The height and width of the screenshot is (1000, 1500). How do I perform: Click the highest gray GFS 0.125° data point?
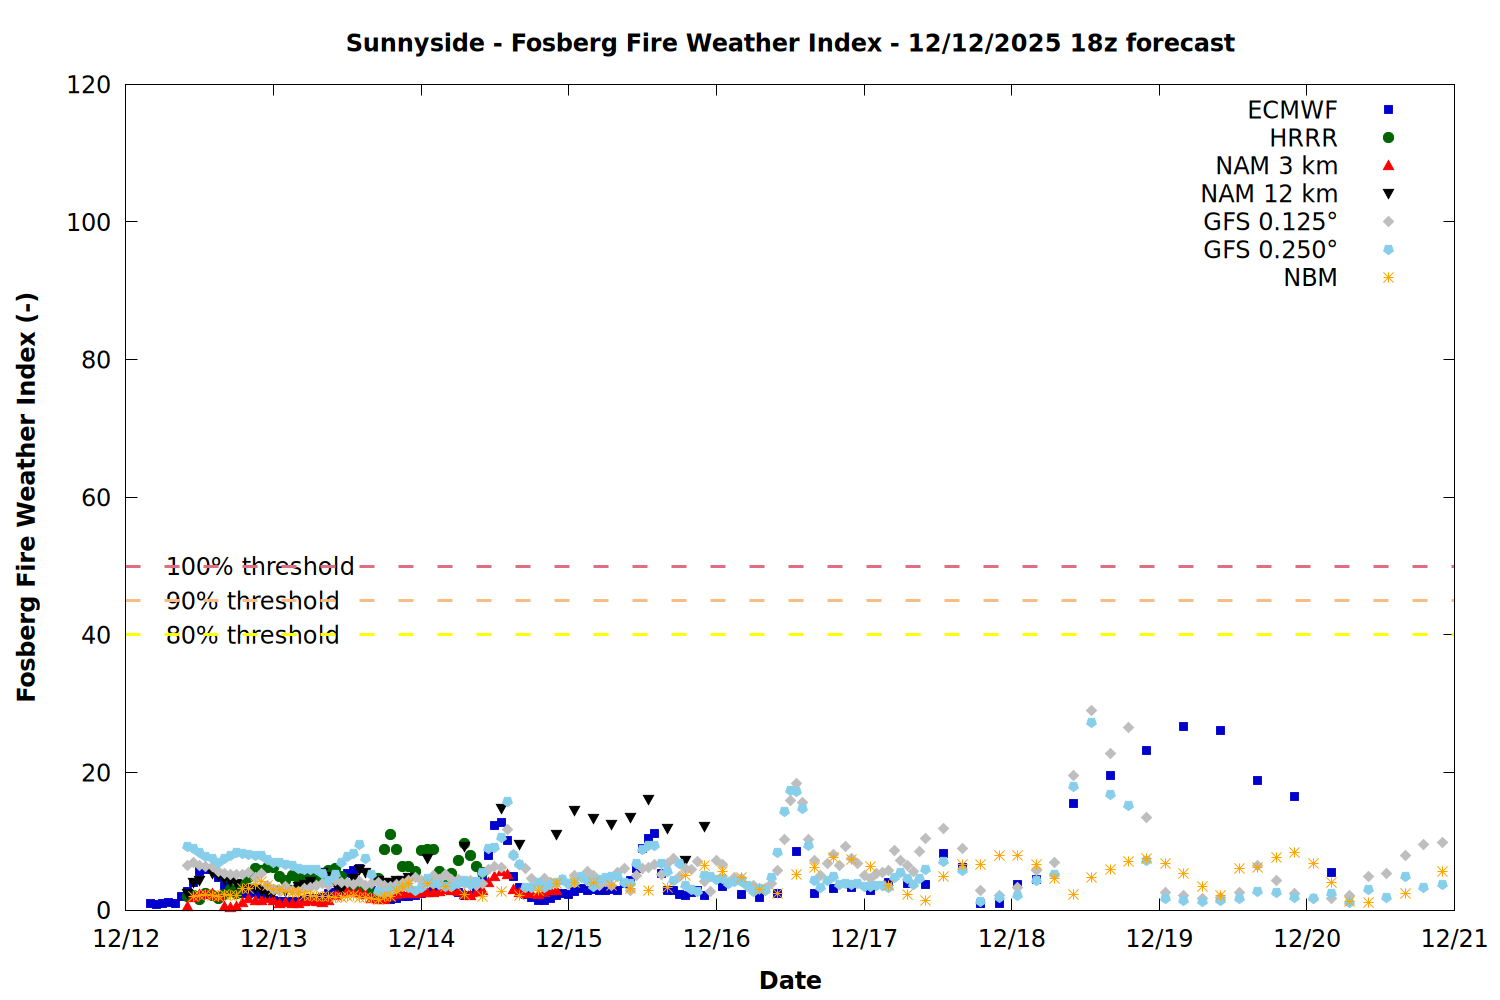pyautogui.click(x=1091, y=711)
